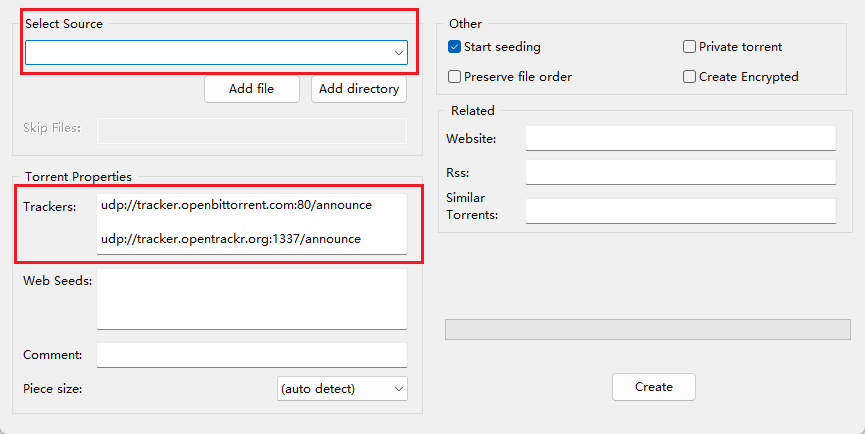
Task: Focus the Web Seeds text area
Action: click(x=251, y=298)
